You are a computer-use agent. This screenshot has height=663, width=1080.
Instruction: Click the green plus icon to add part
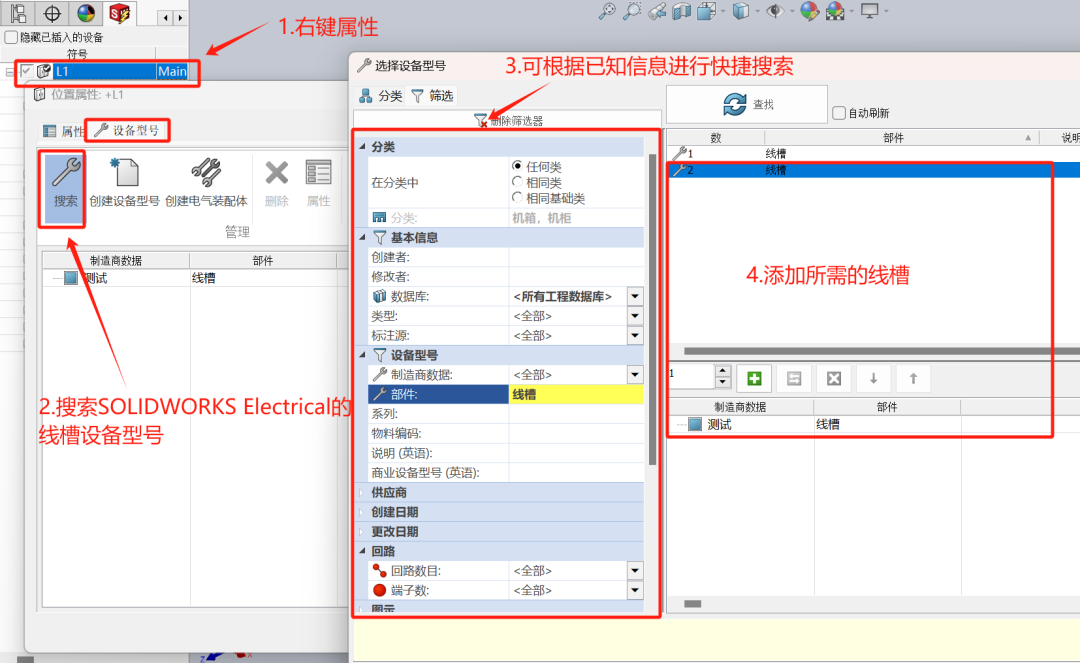coord(755,378)
